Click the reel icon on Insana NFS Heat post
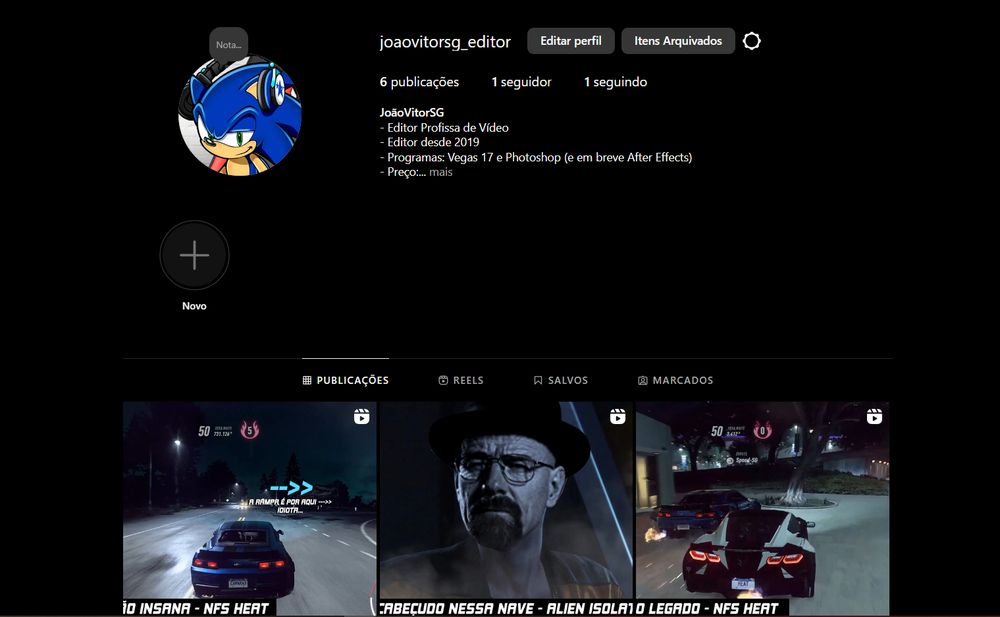1000x617 pixels. pos(362,417)
